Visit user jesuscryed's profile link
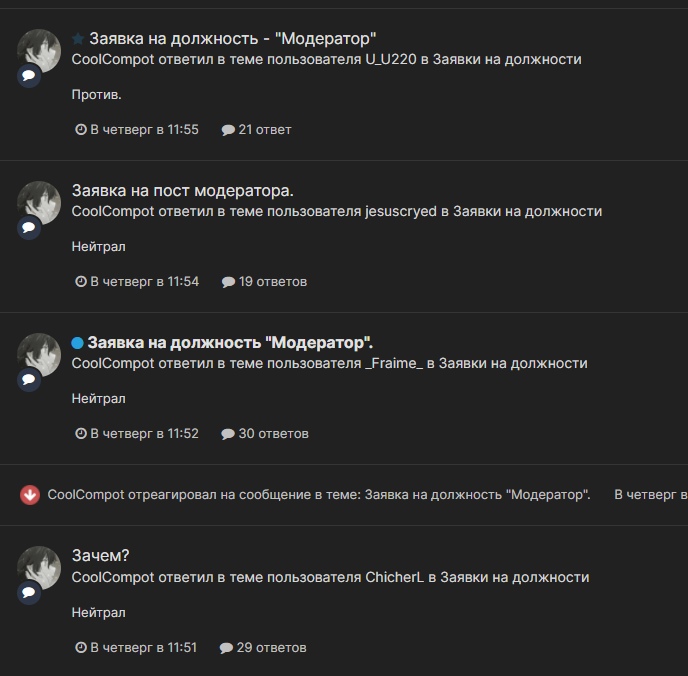This screenshot has height=676, width=688. 401,211
